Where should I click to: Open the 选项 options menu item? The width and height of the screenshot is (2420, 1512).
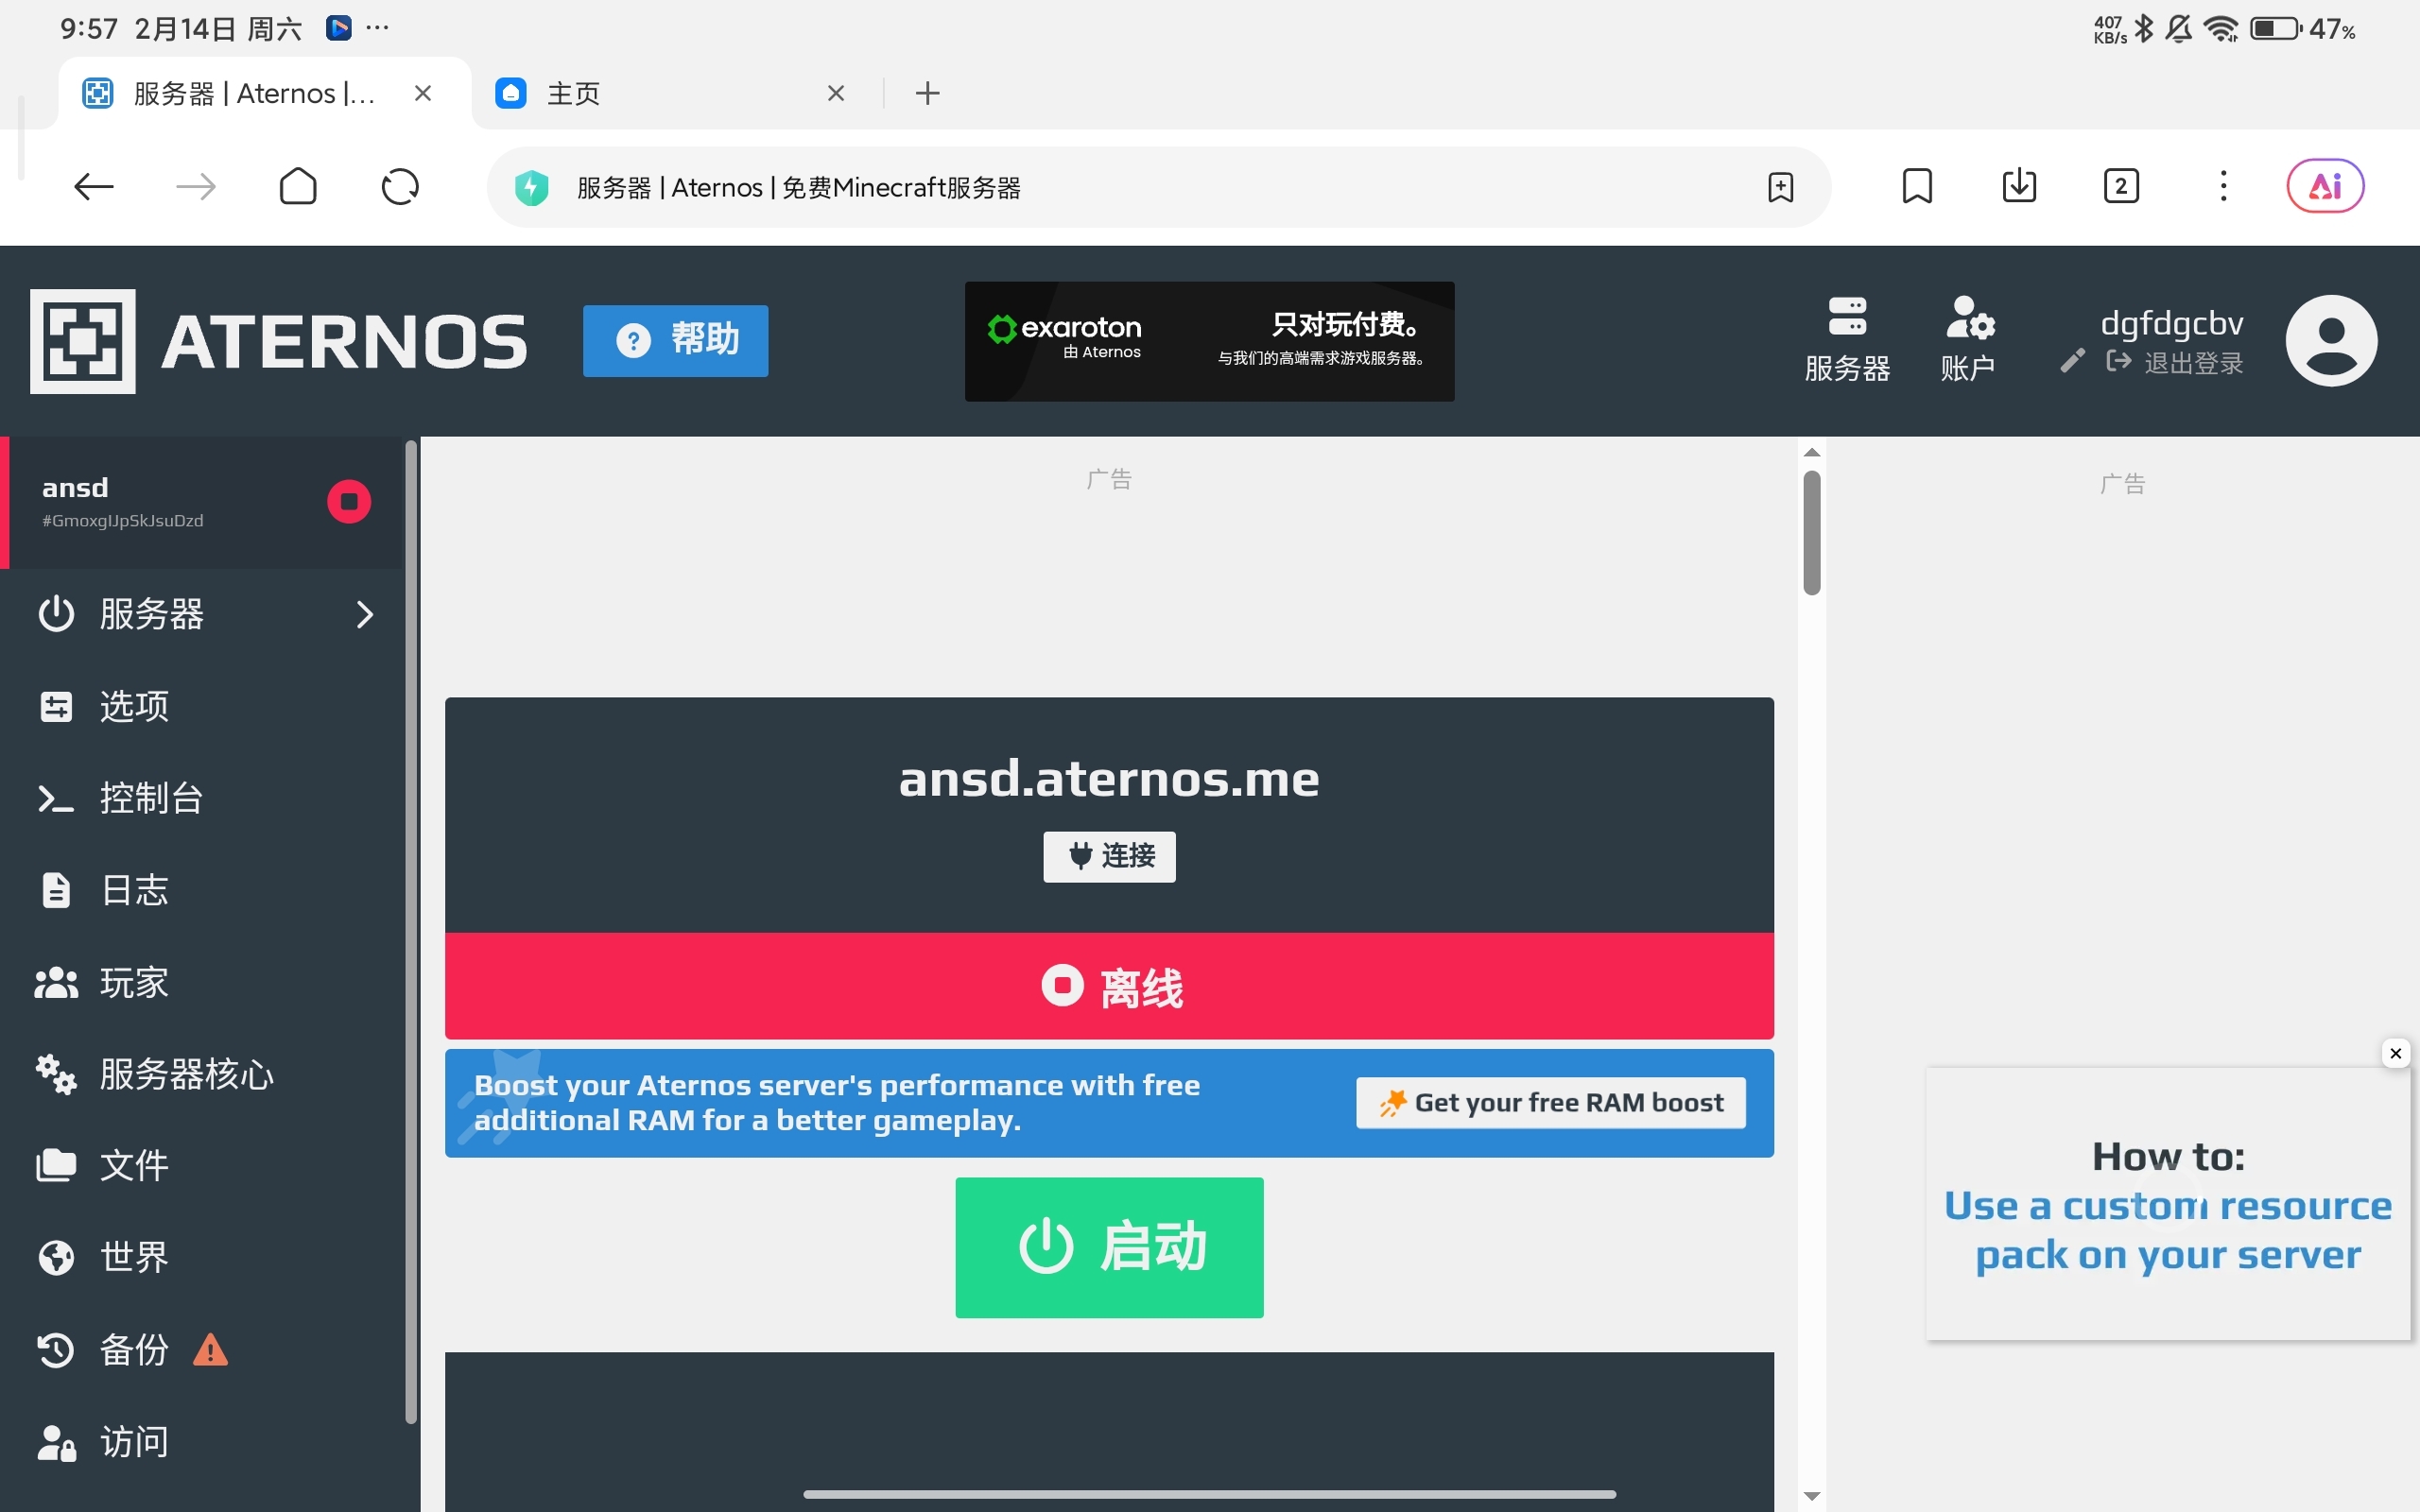coord(133,706)
